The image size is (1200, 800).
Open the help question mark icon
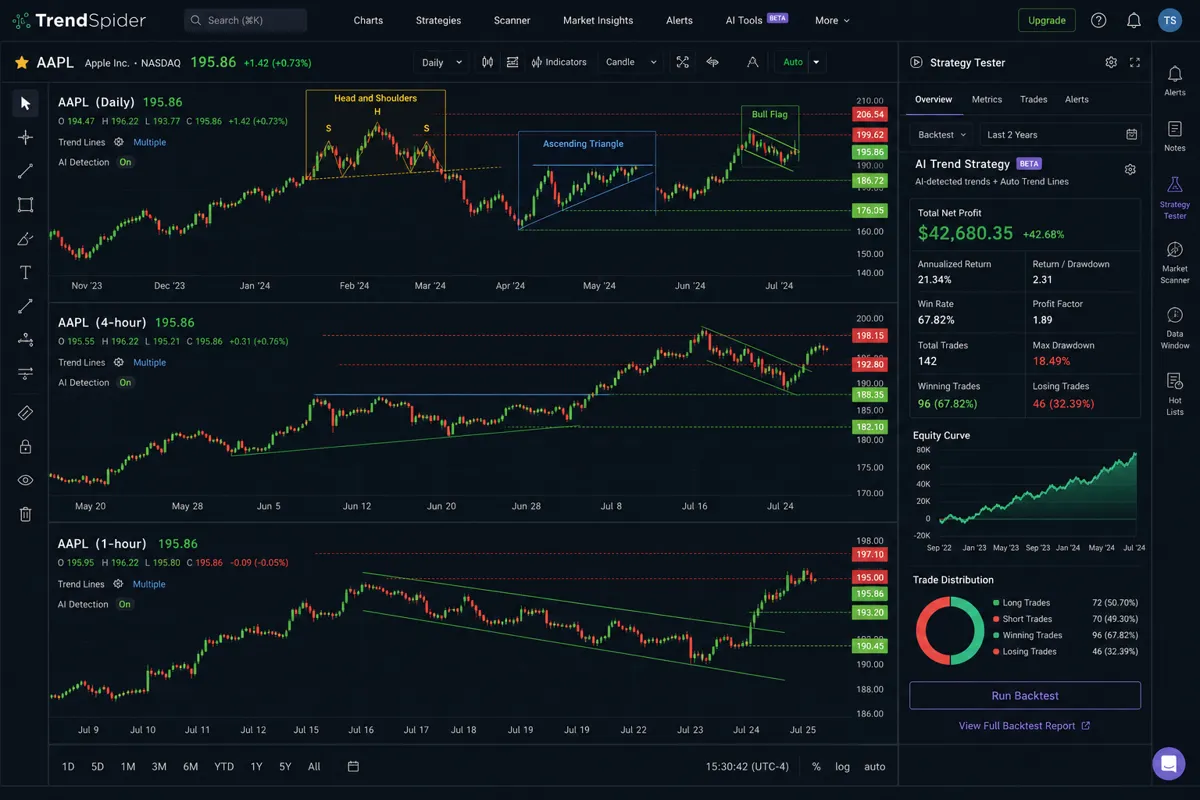pyautogui.click(x=1099, y=20)
